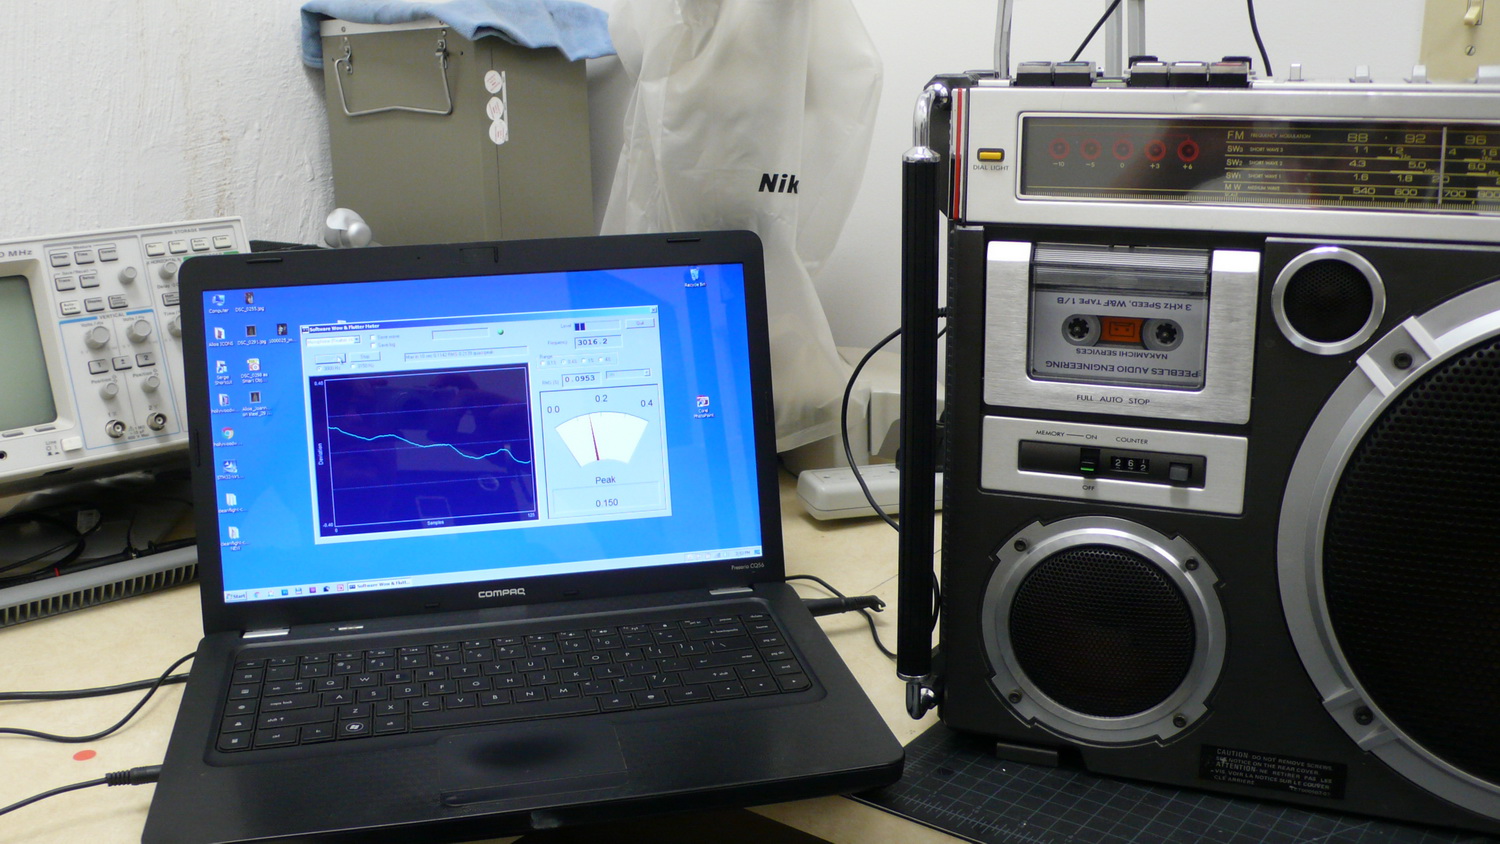Open the Alice_Joann on Heel file icon
The width and height of the screenshot is (1500, 844).
pyautogui.click(x=255, y=402)
